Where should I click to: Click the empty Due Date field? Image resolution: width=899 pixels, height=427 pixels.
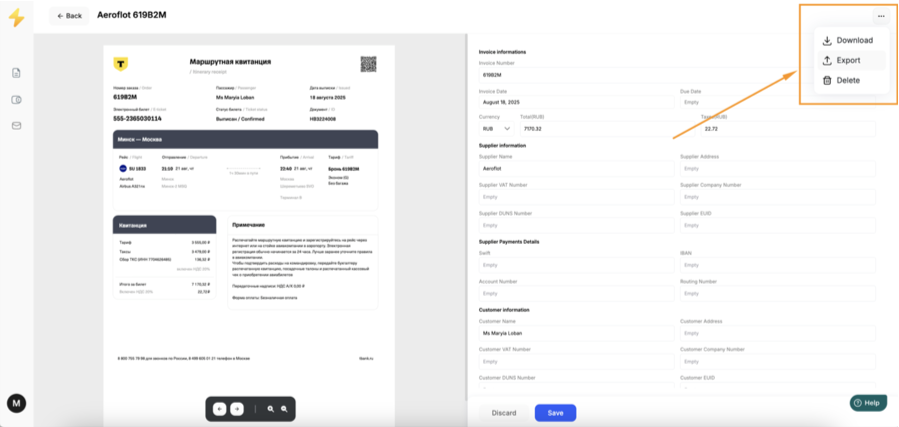click(777, 102)
